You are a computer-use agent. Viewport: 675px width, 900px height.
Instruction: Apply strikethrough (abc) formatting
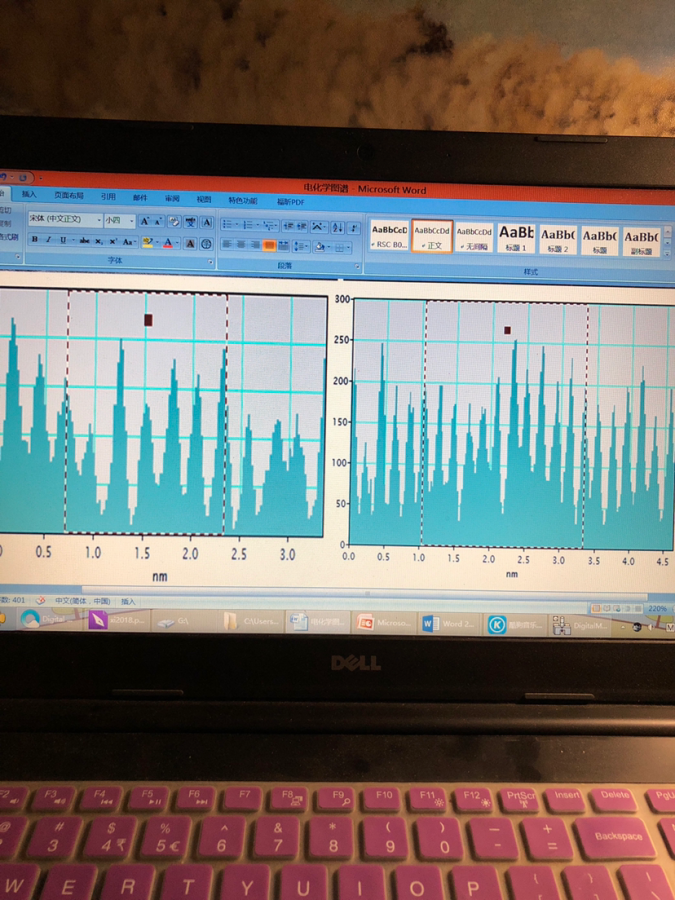click(x=84, y=240)
